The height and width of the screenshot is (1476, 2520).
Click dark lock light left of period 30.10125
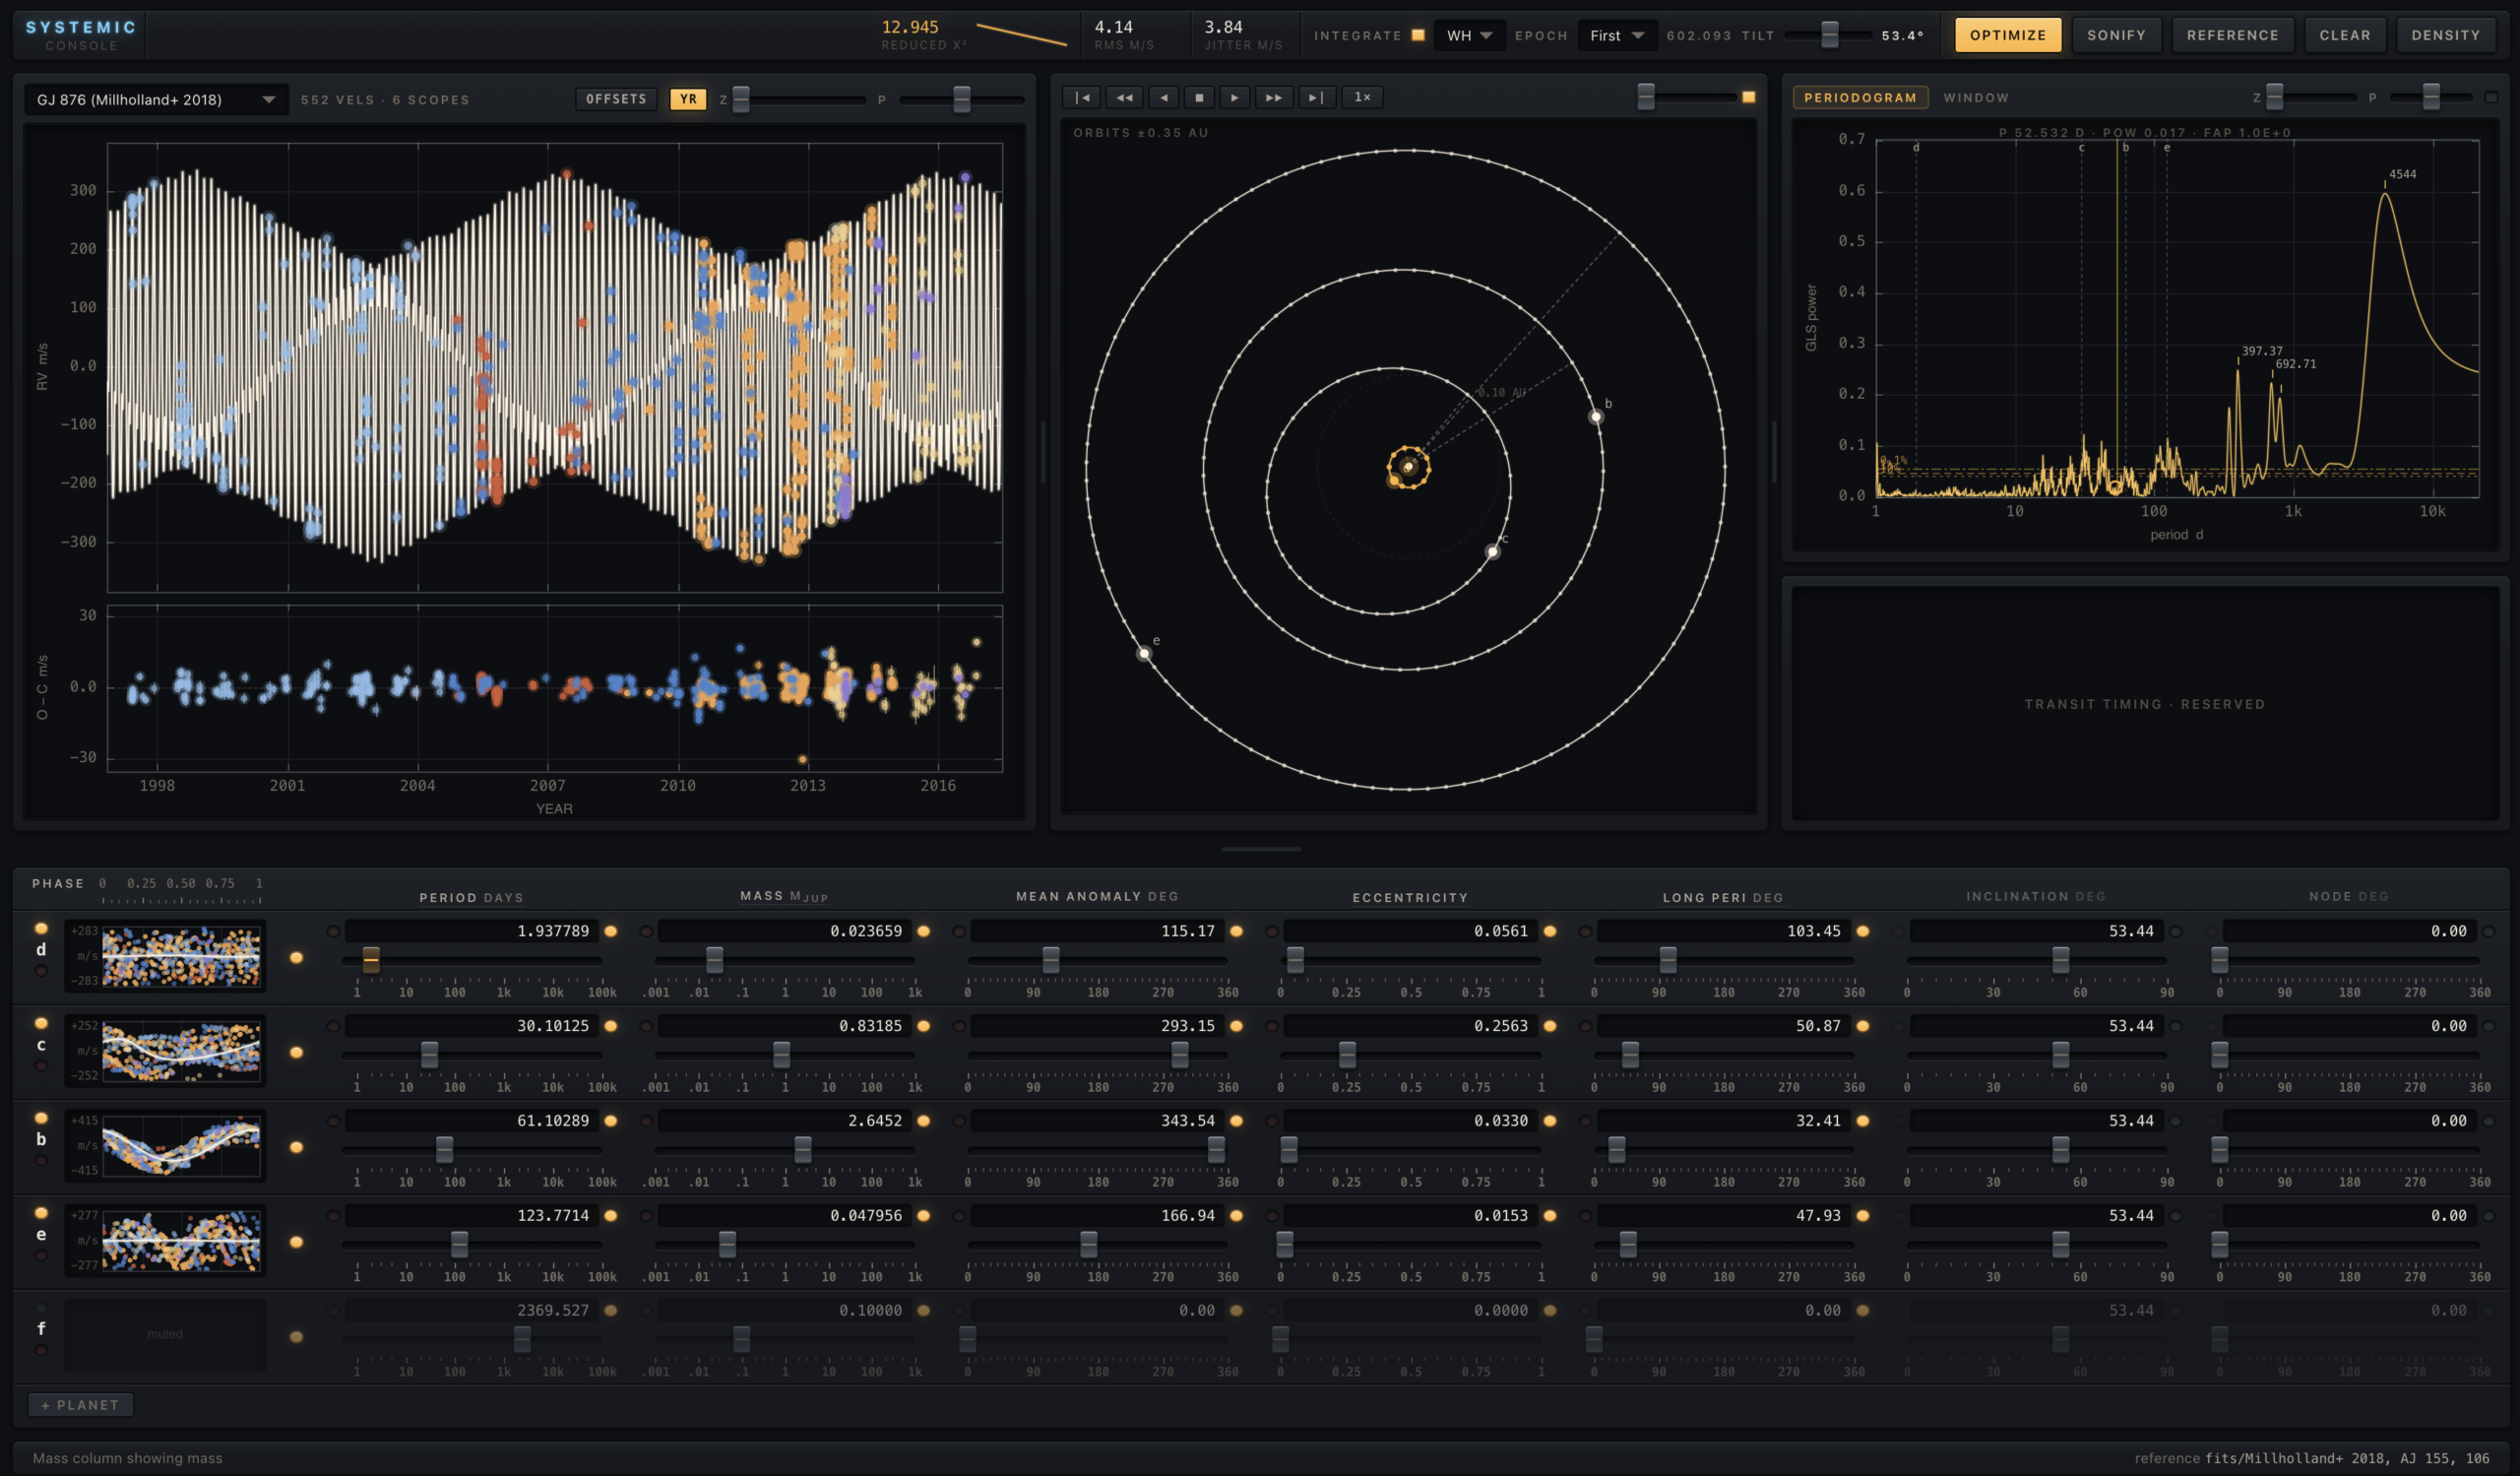click(x=333, y=1027)
